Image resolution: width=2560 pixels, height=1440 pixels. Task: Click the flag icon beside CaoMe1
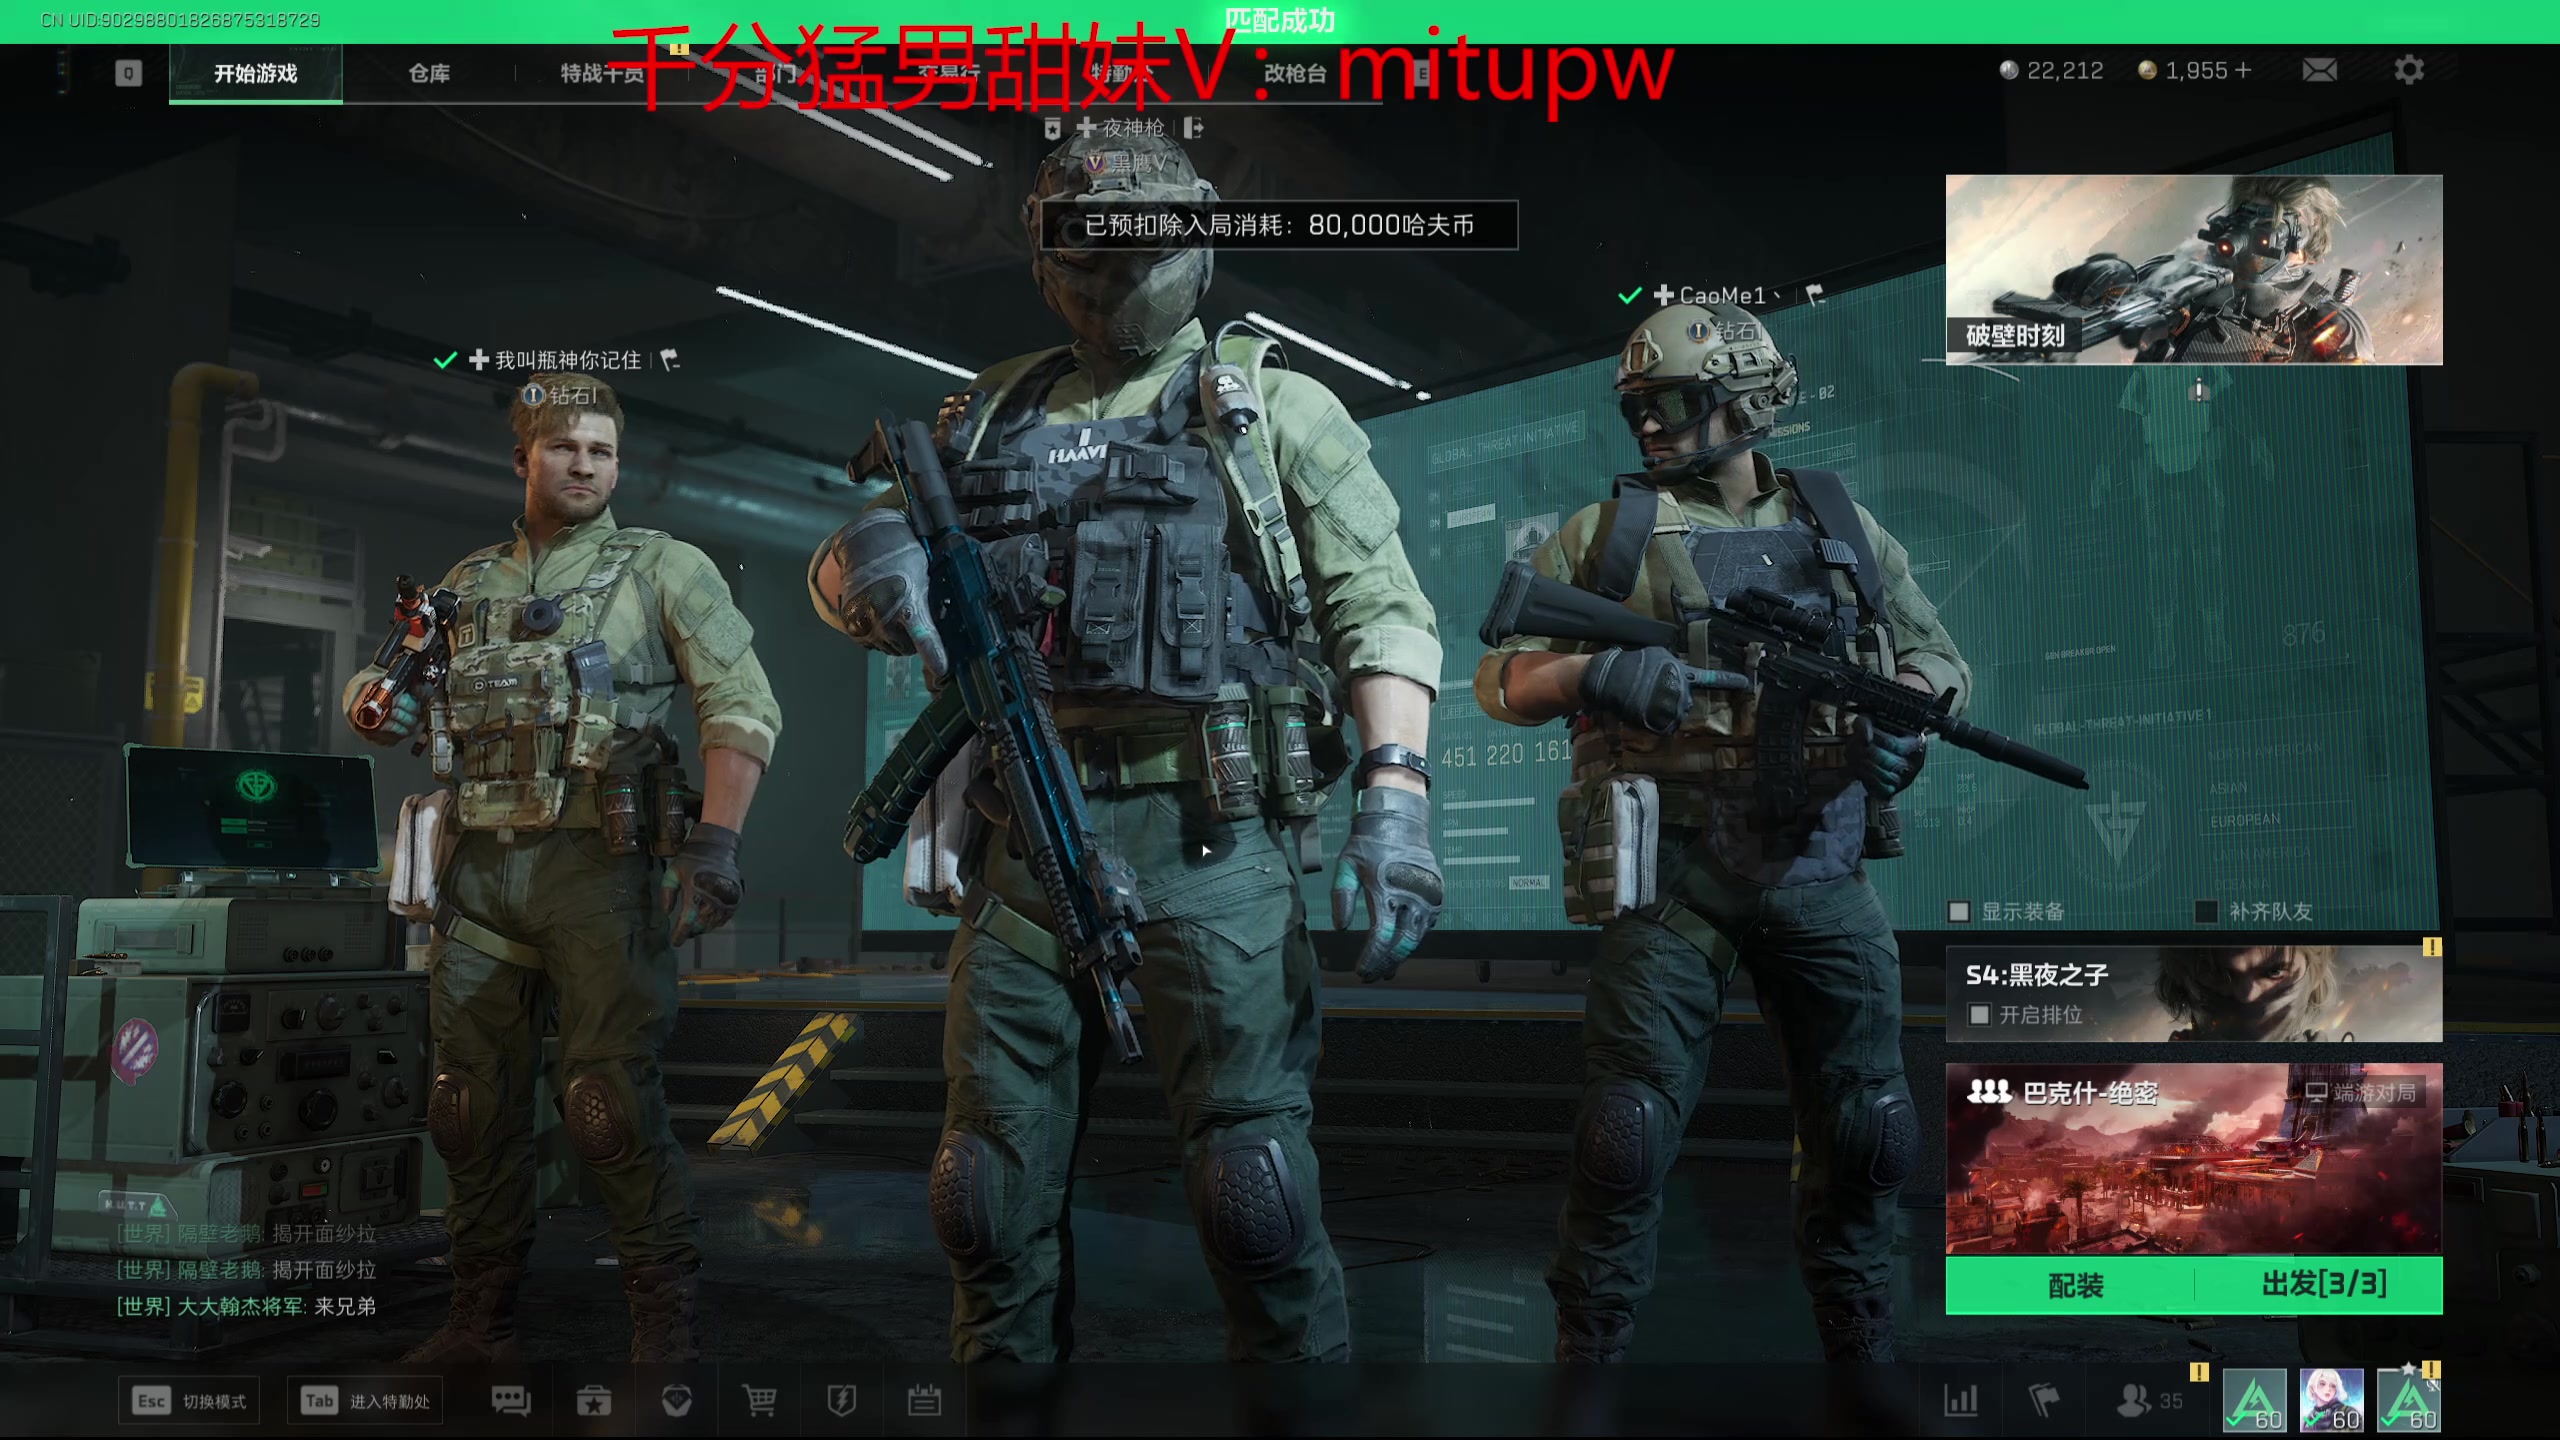(x=1815, y=295)
